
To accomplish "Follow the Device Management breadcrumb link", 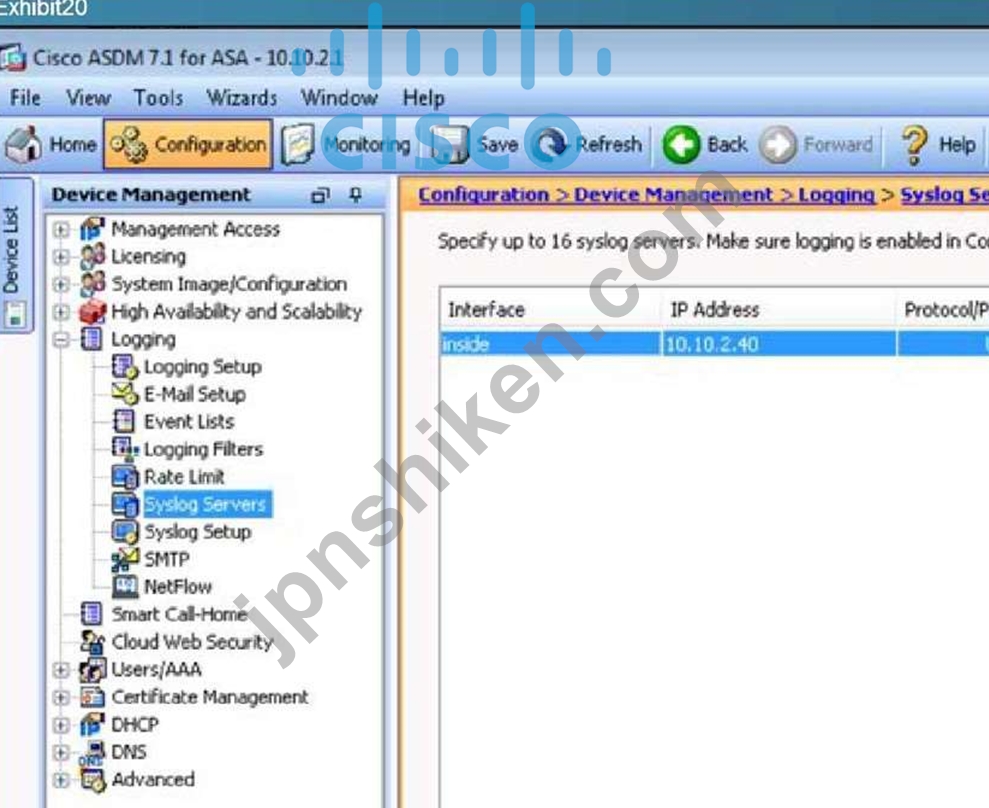I will point(673,195).
